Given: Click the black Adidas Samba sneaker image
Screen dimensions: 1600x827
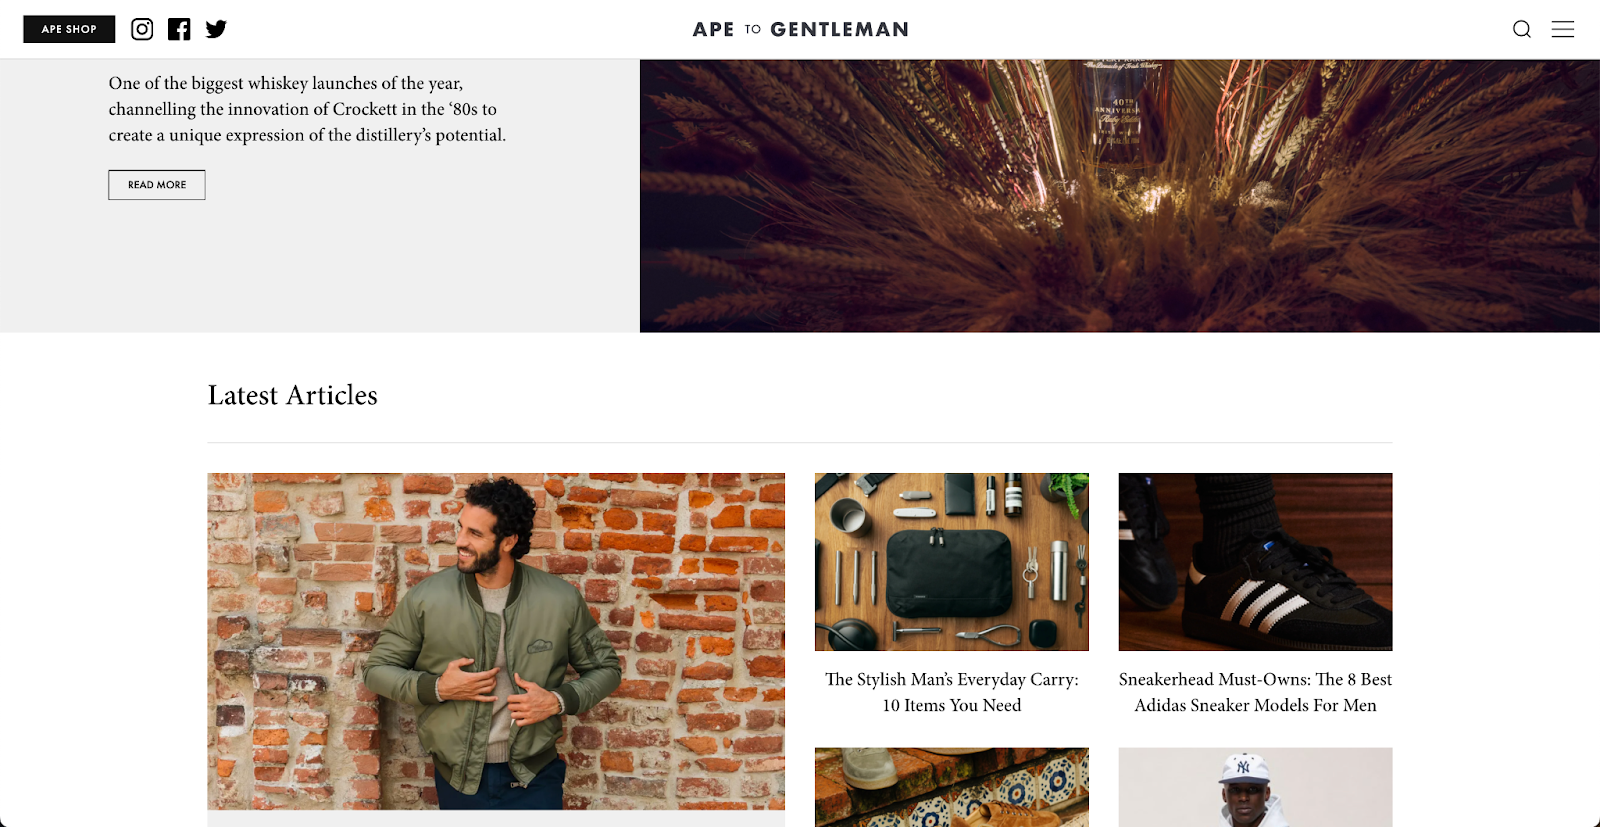Looking at the screenshot, I should [x=1255, y=562].
